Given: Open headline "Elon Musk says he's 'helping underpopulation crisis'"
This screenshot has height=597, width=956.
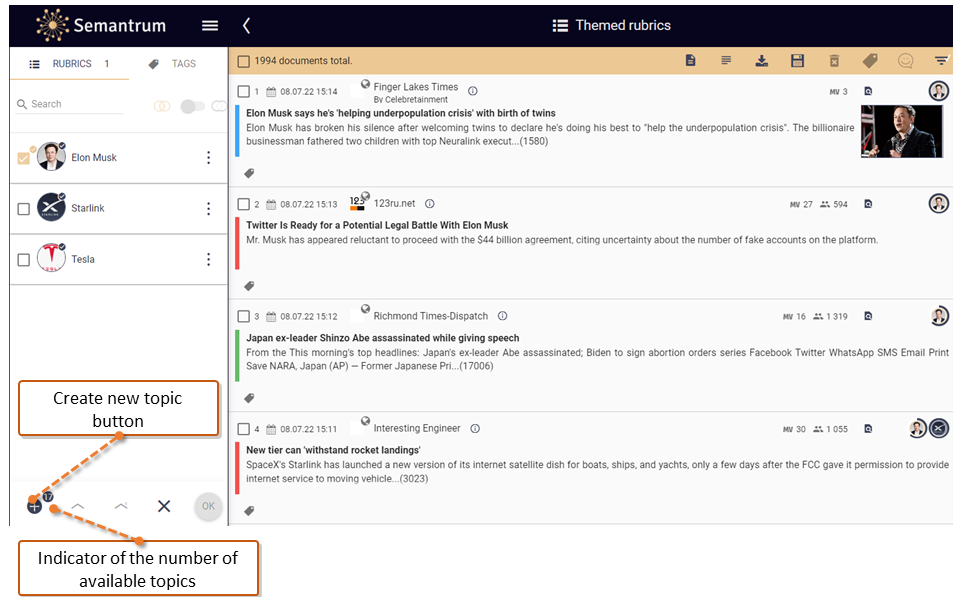Looking at the screenshot, I should (x=401, y=113).
